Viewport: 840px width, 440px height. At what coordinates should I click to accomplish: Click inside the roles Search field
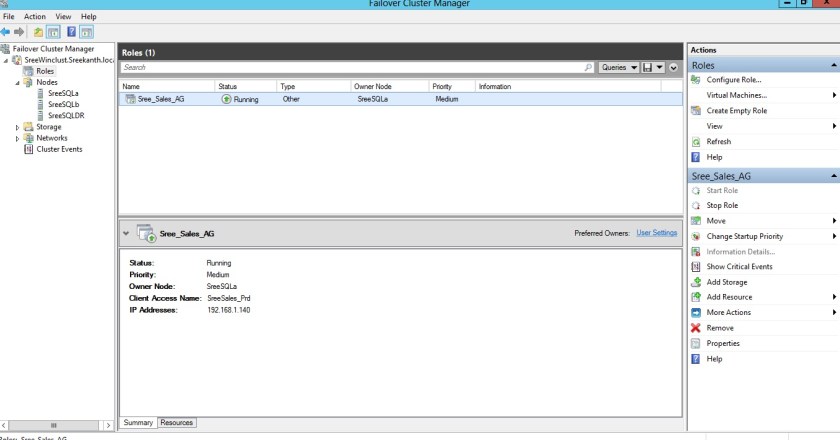[350, 67]
